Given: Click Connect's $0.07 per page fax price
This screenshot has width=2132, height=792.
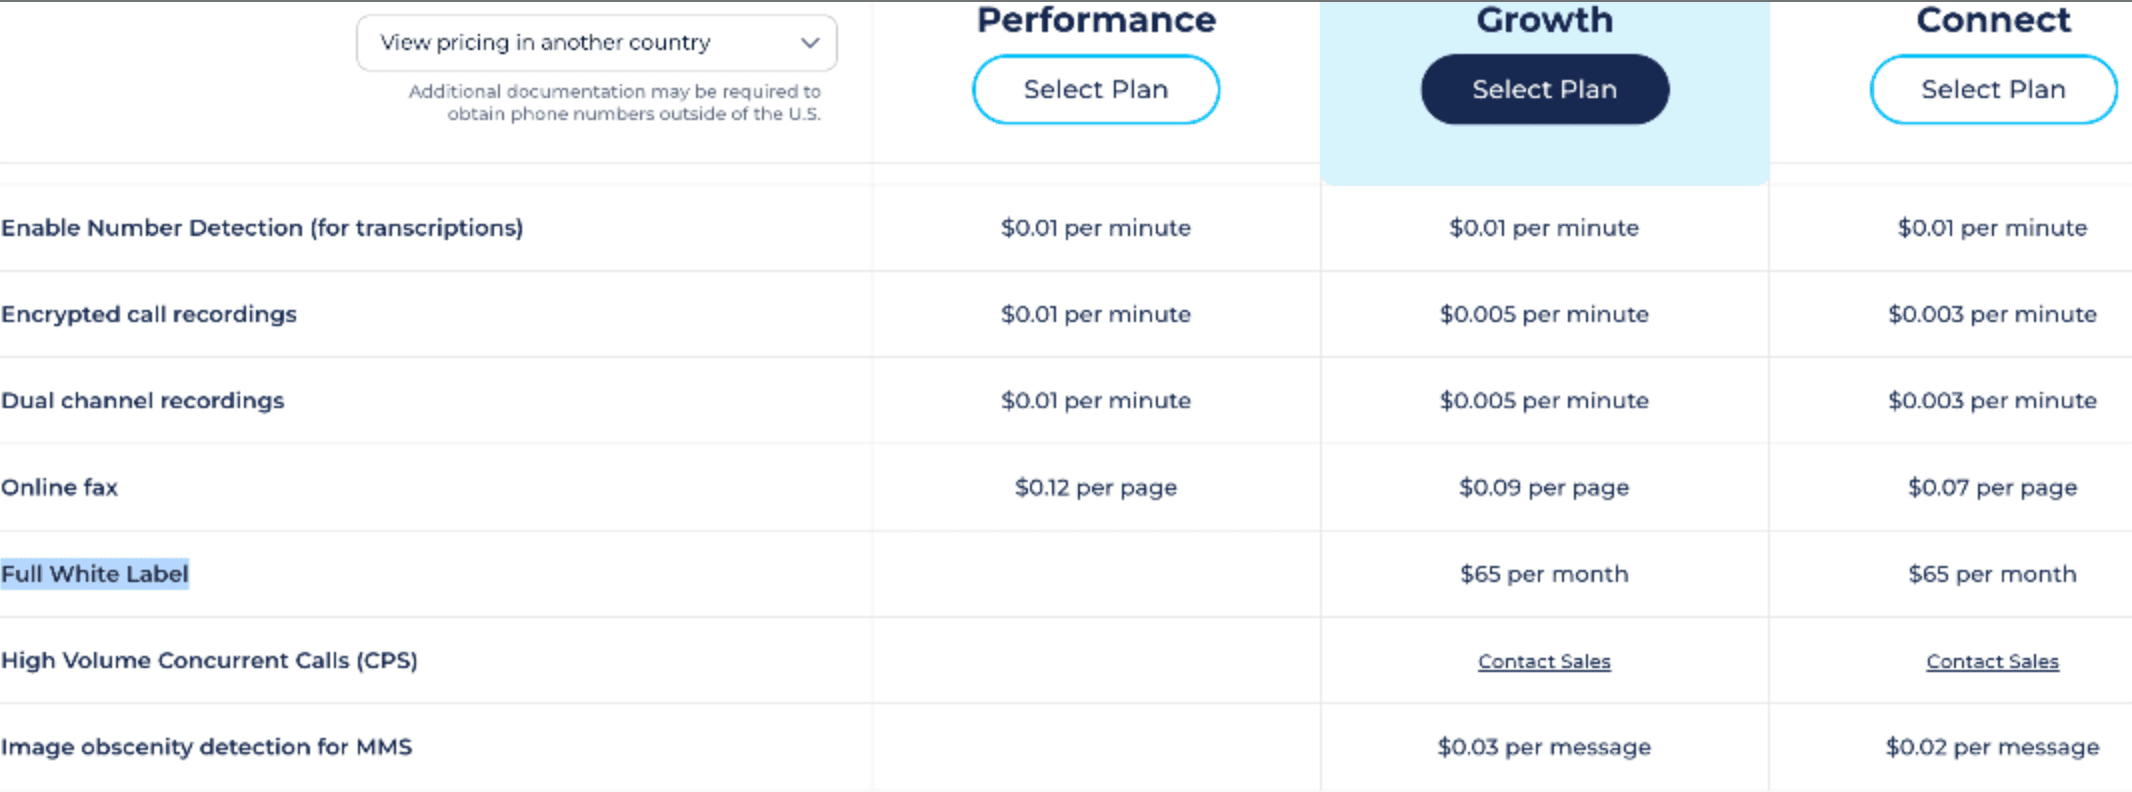Looking at the screenshot, I should (1991, 487).
